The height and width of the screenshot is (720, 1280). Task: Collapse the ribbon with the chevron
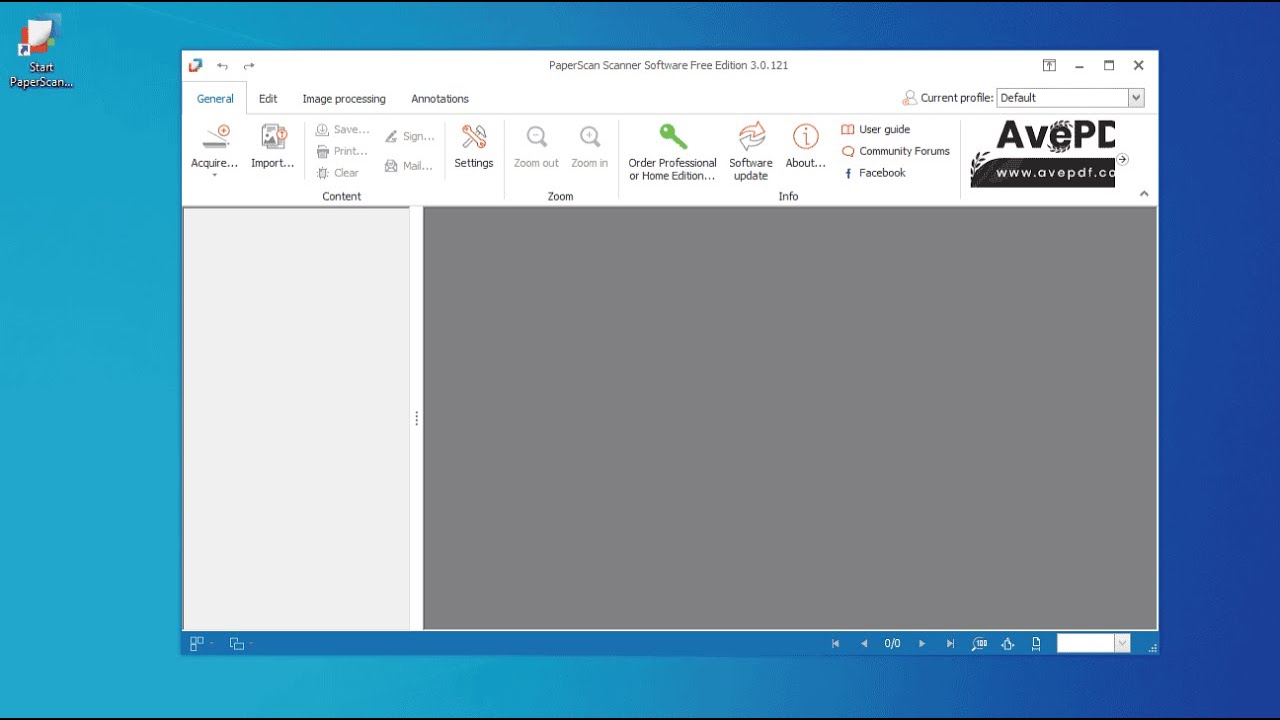click(x=1144, y=194)
